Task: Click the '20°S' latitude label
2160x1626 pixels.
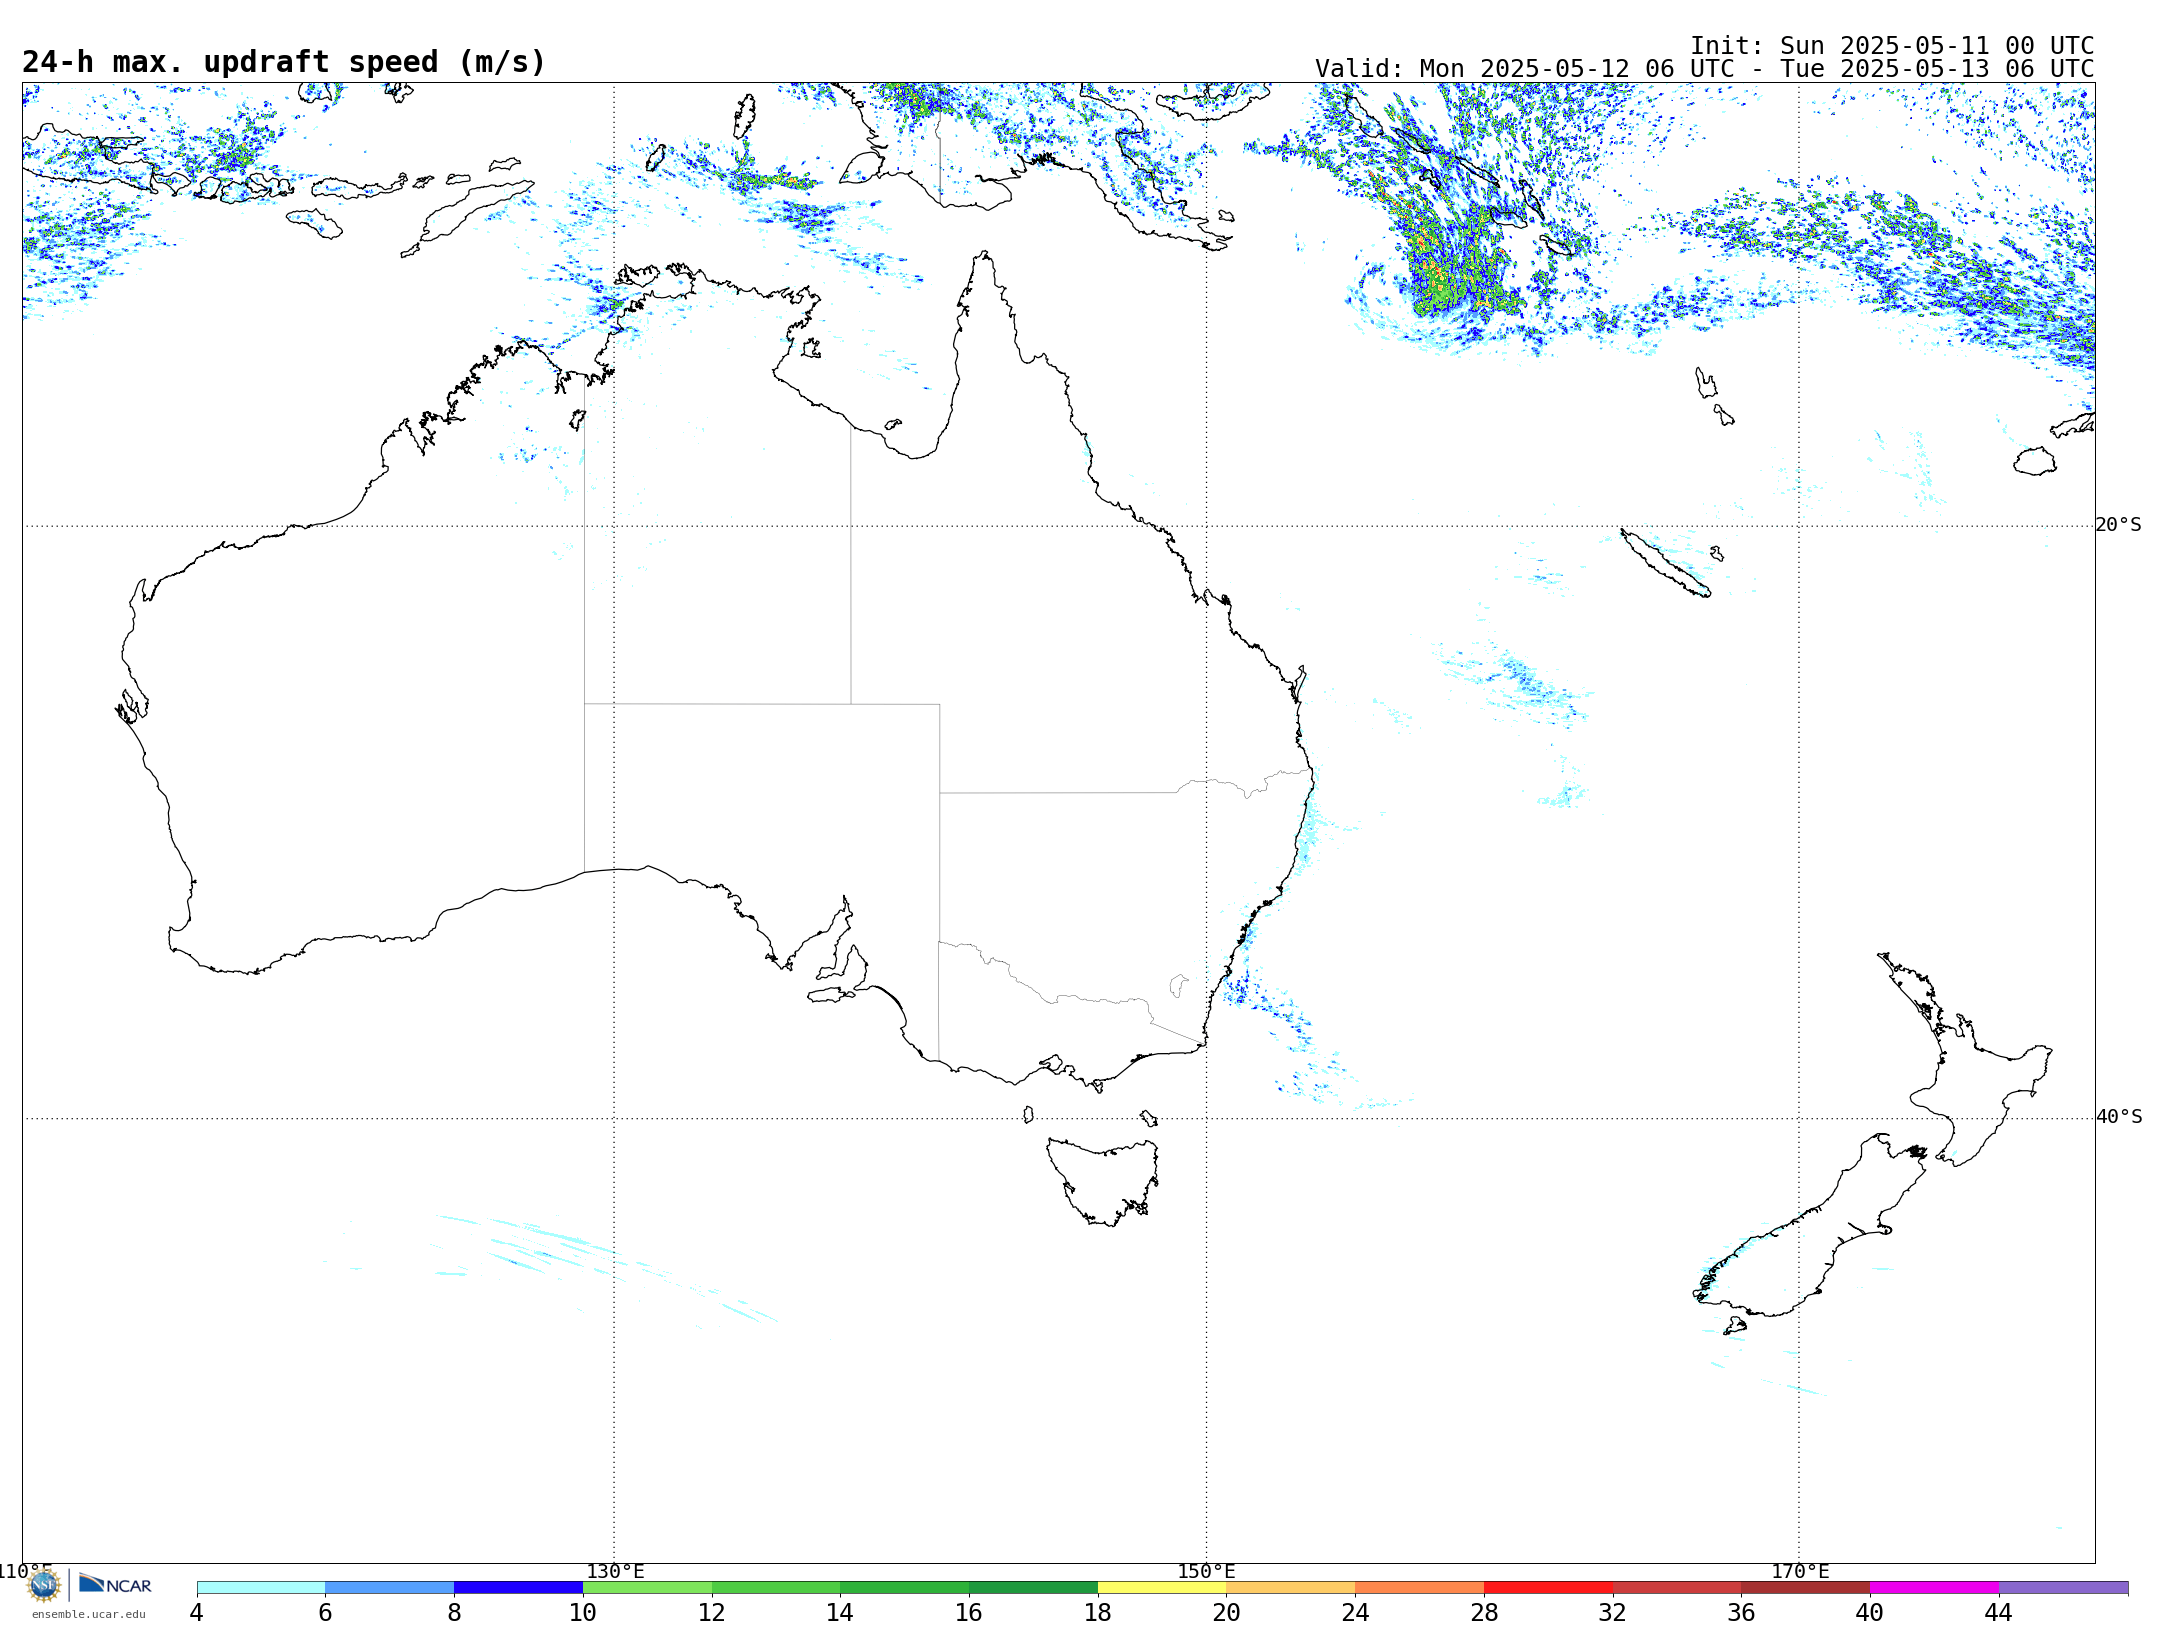Action: click(x=2119, y=525)
